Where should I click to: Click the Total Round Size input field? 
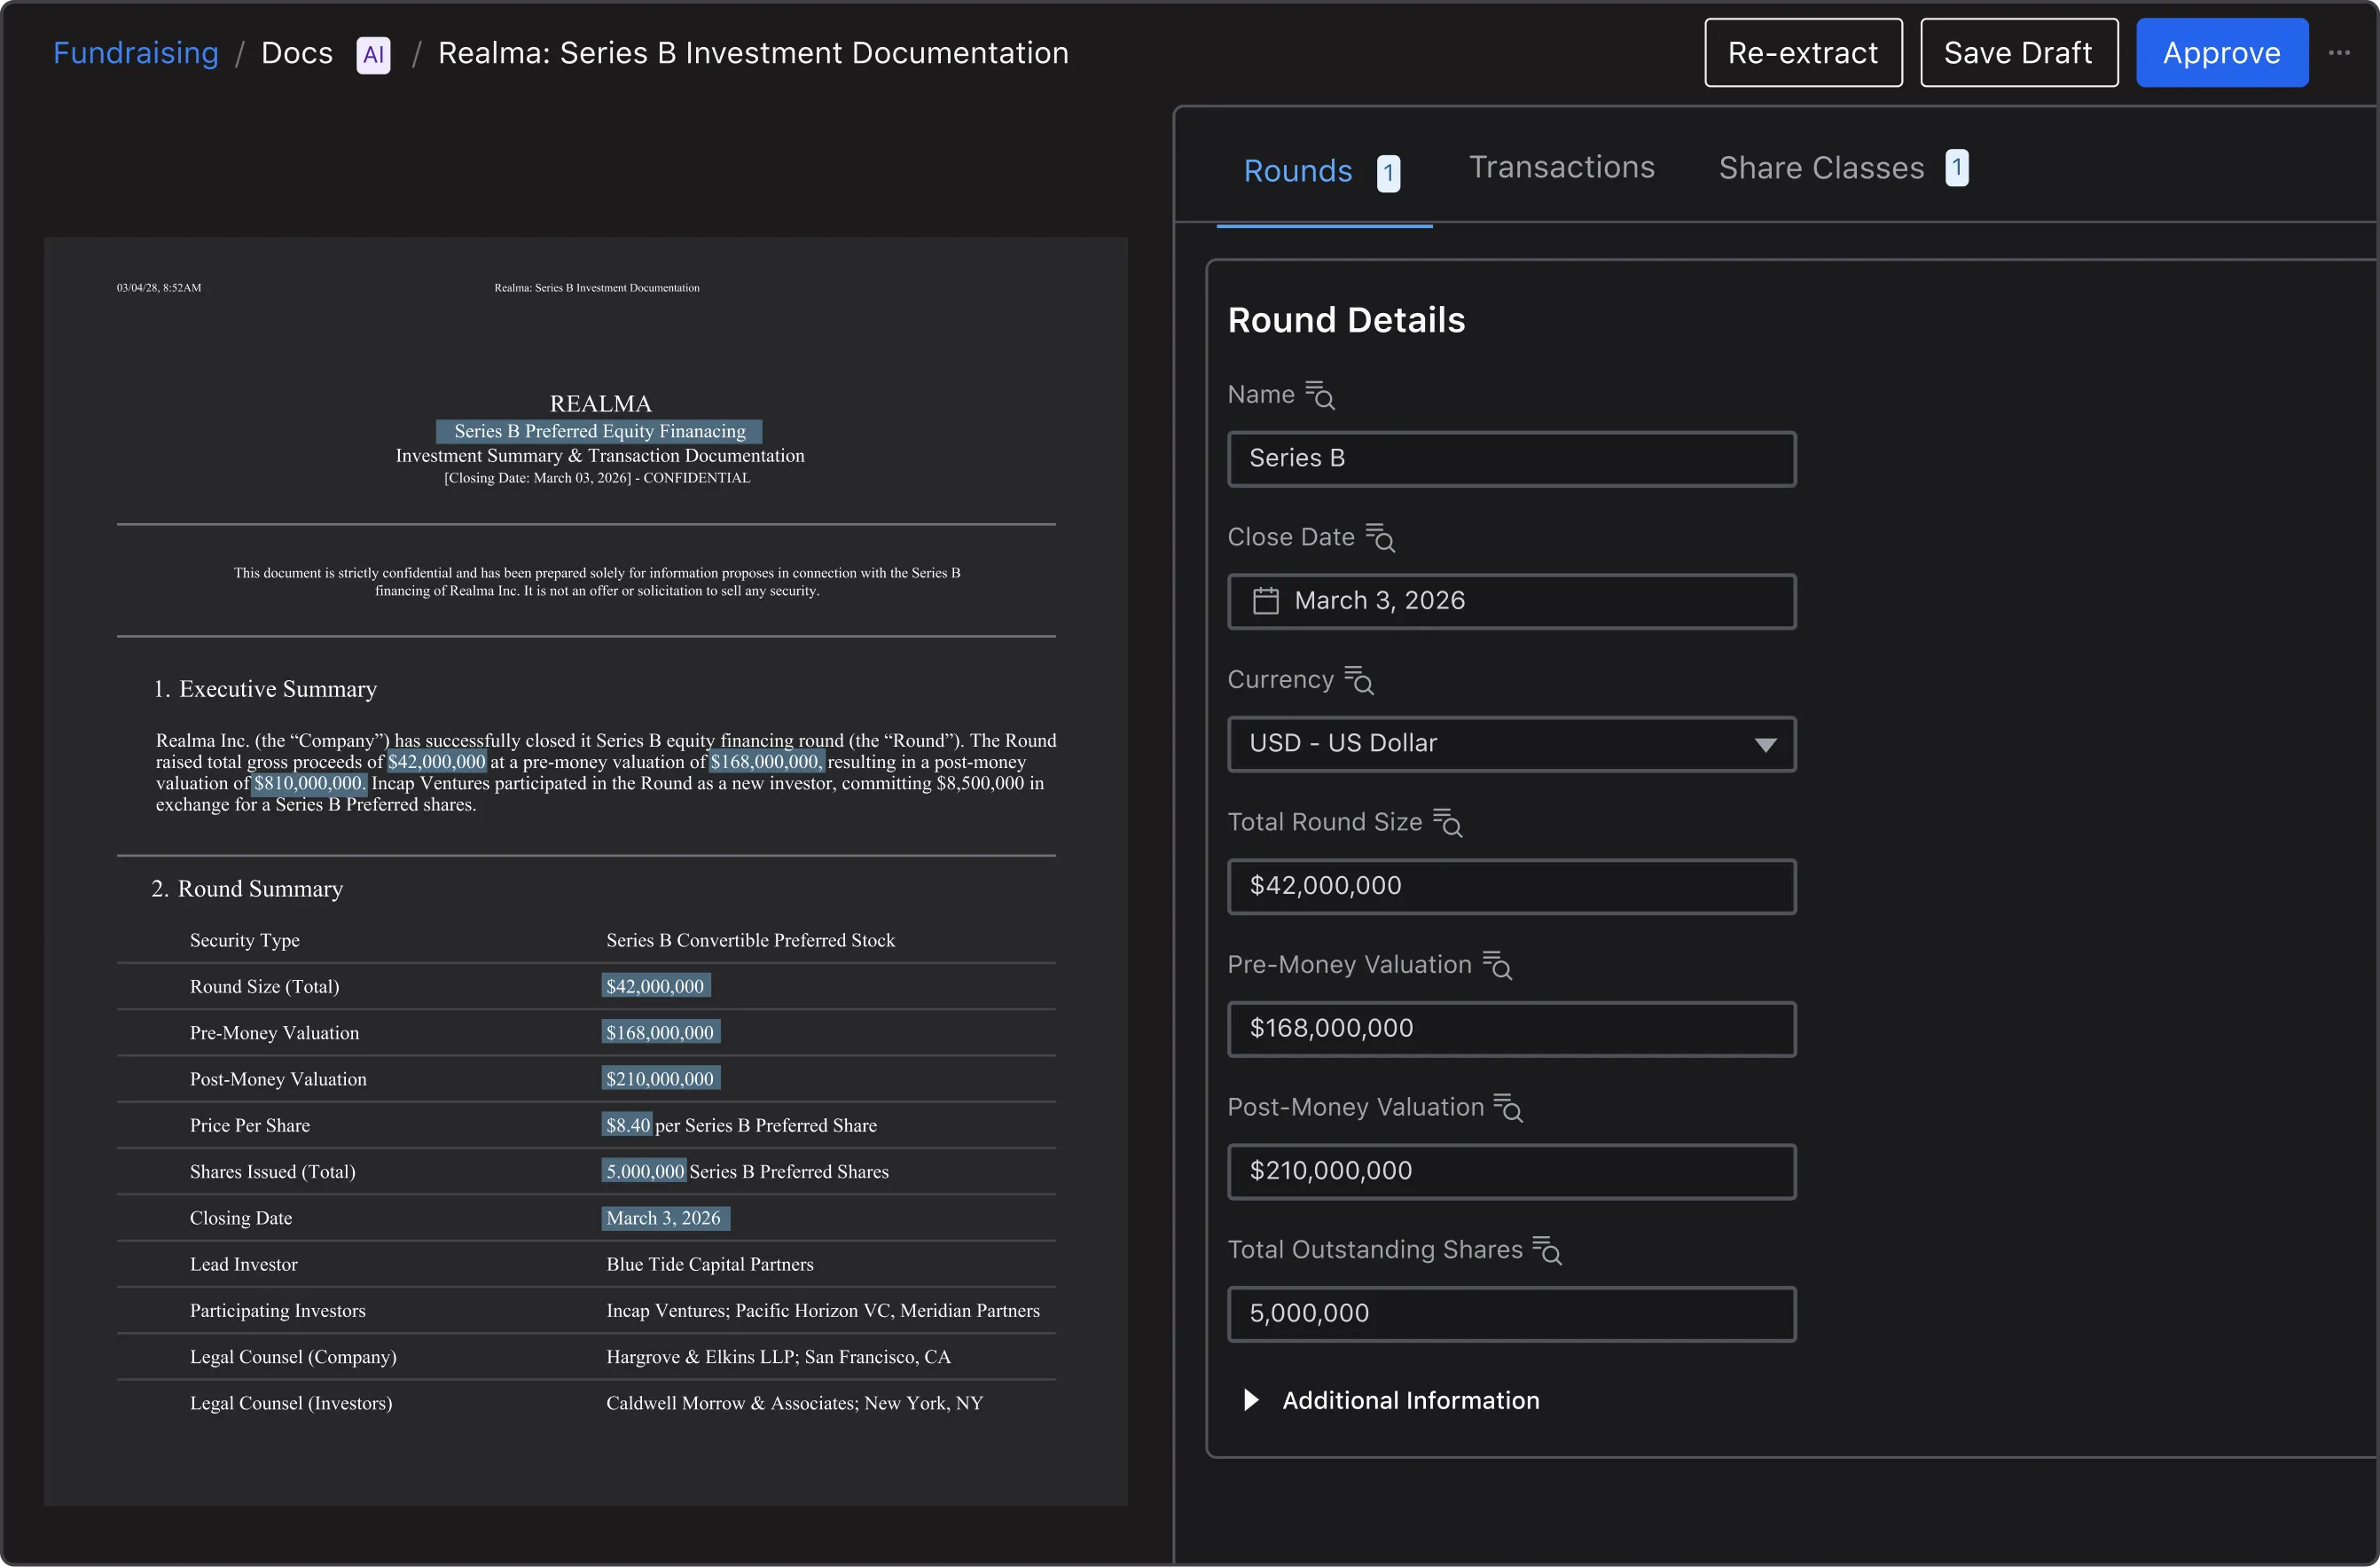click(x=1511, y=886)
